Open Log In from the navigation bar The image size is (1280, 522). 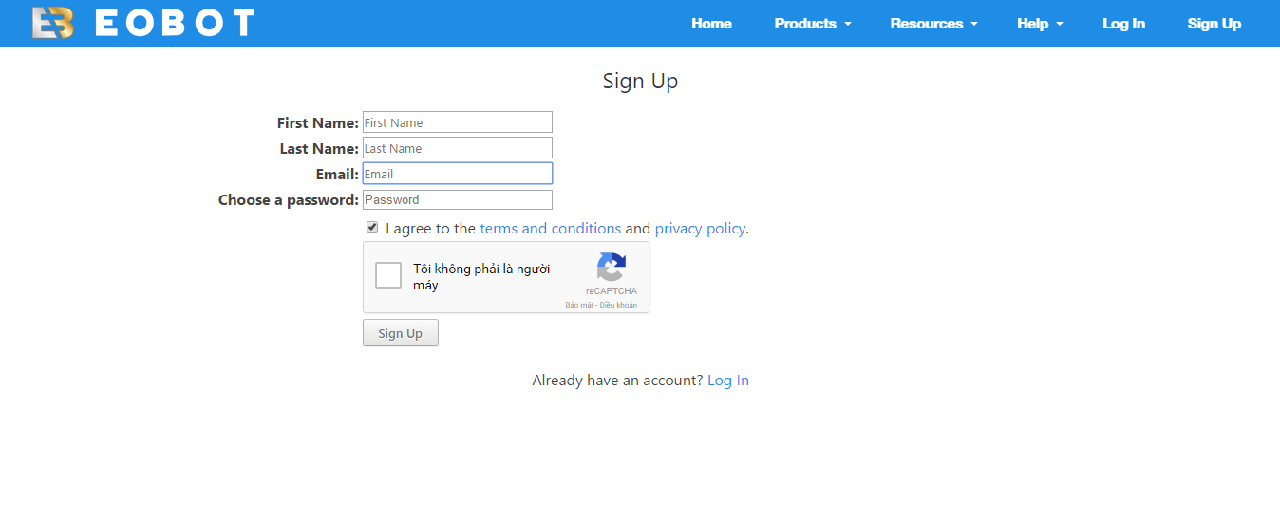point(1123,23)
